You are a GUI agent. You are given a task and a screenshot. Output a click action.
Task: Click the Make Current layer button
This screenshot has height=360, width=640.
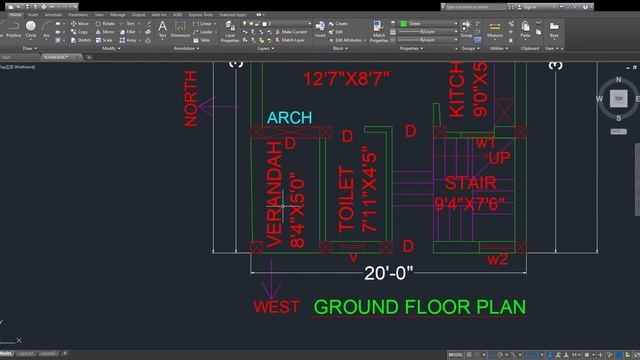pos(291,32)
